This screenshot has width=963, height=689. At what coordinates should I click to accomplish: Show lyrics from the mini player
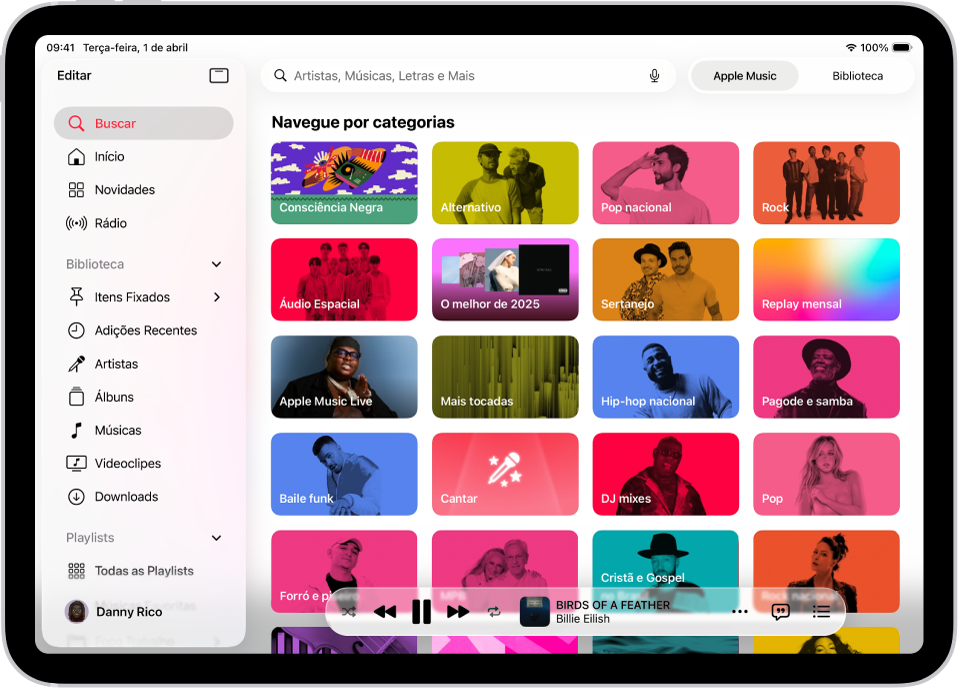coord(781,612)
